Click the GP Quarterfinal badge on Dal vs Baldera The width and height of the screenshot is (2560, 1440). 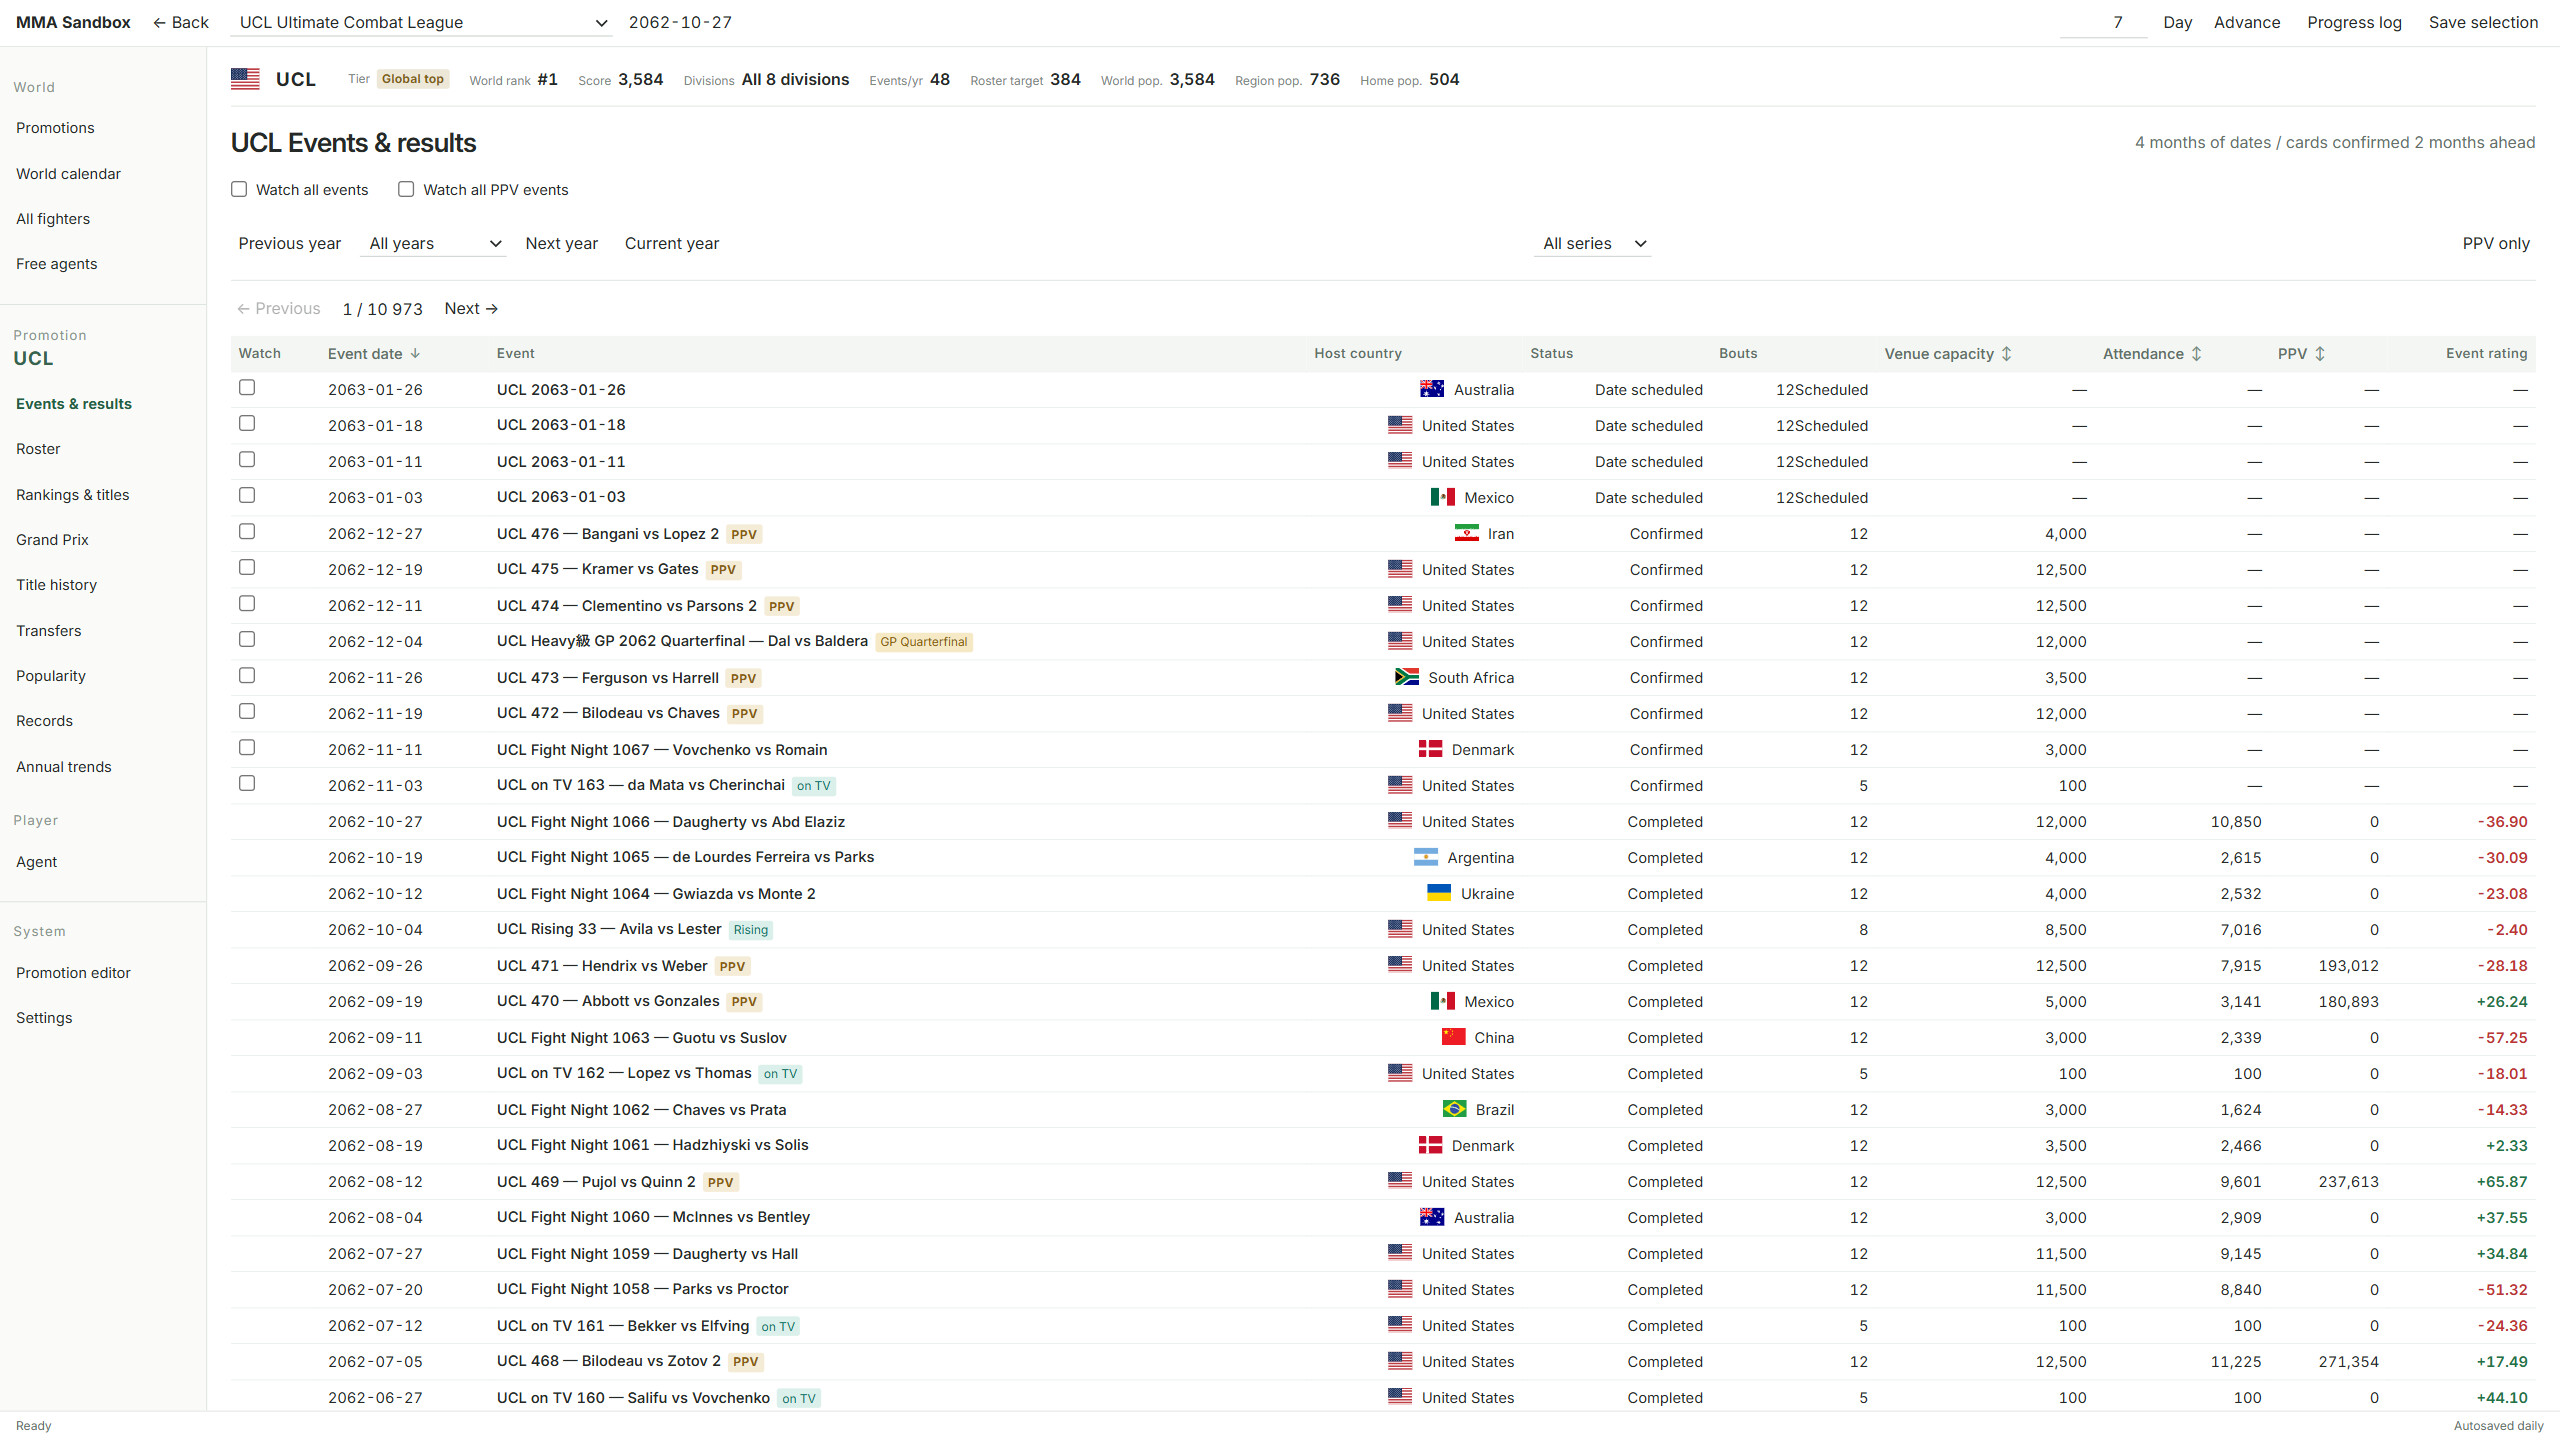pos(924,642)
